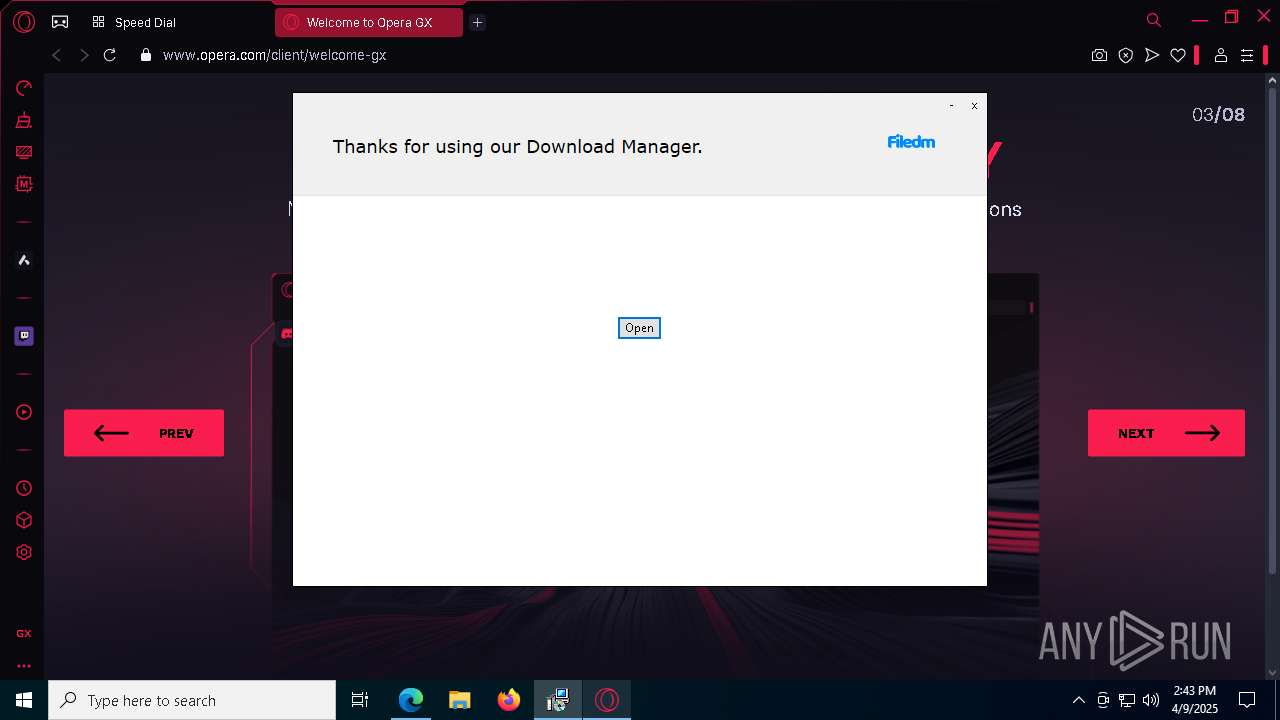Click the Filedm logo in dialog
1280x720 pixels.
coord(911,142)
